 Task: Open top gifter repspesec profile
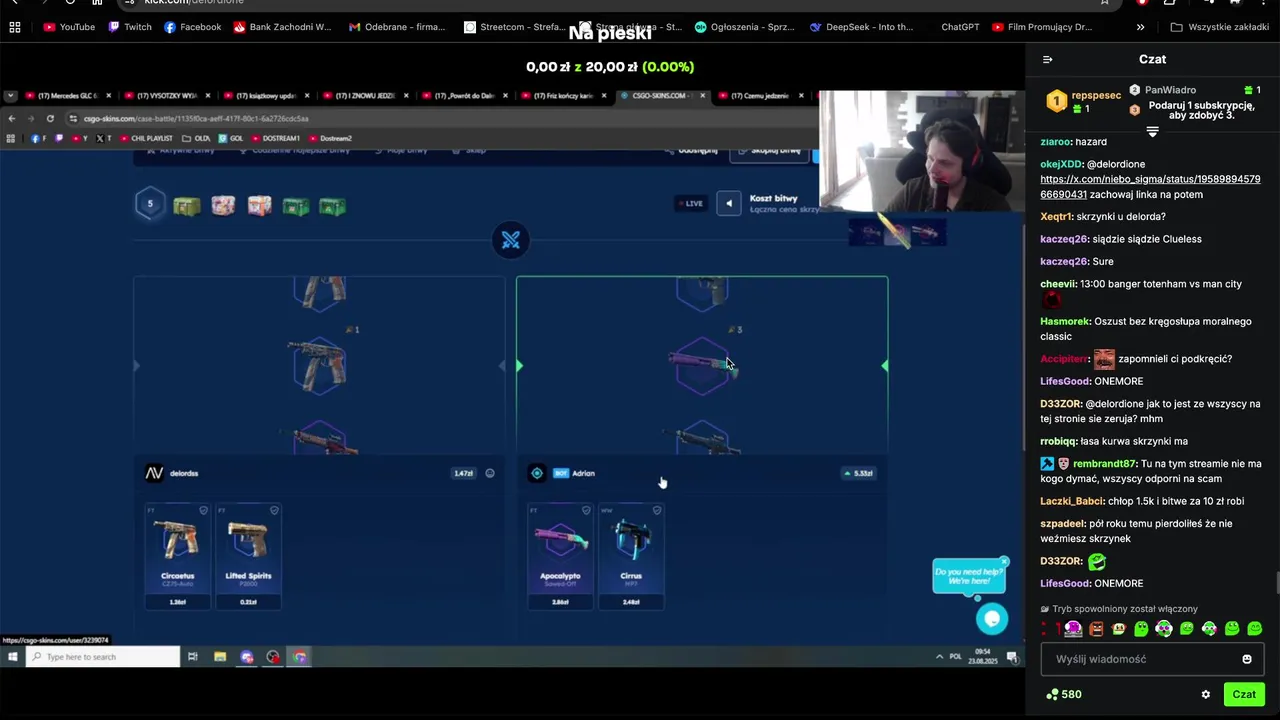(x=1084, y=101)
